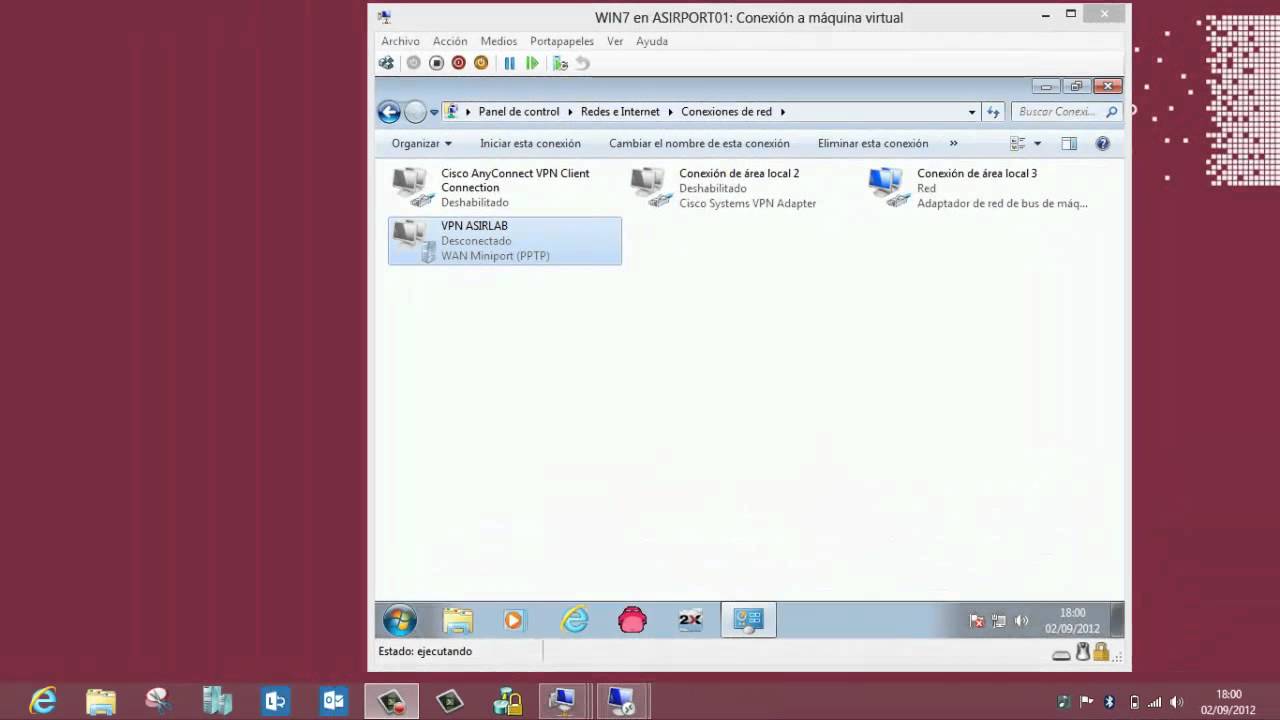Click the yellow padlock status icon
This screenshot has width=1280, height=720.
(x=1101, y=652)
